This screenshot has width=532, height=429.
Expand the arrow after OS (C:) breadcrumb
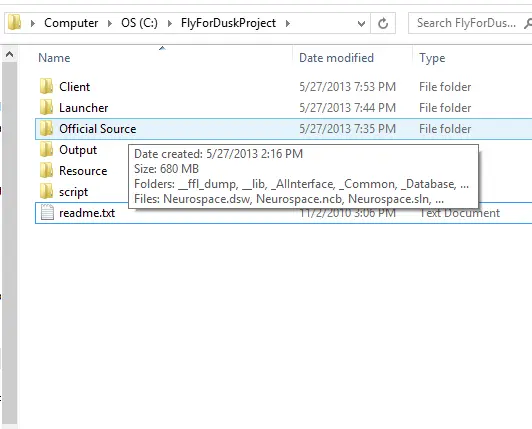click(x=170, y=23)
